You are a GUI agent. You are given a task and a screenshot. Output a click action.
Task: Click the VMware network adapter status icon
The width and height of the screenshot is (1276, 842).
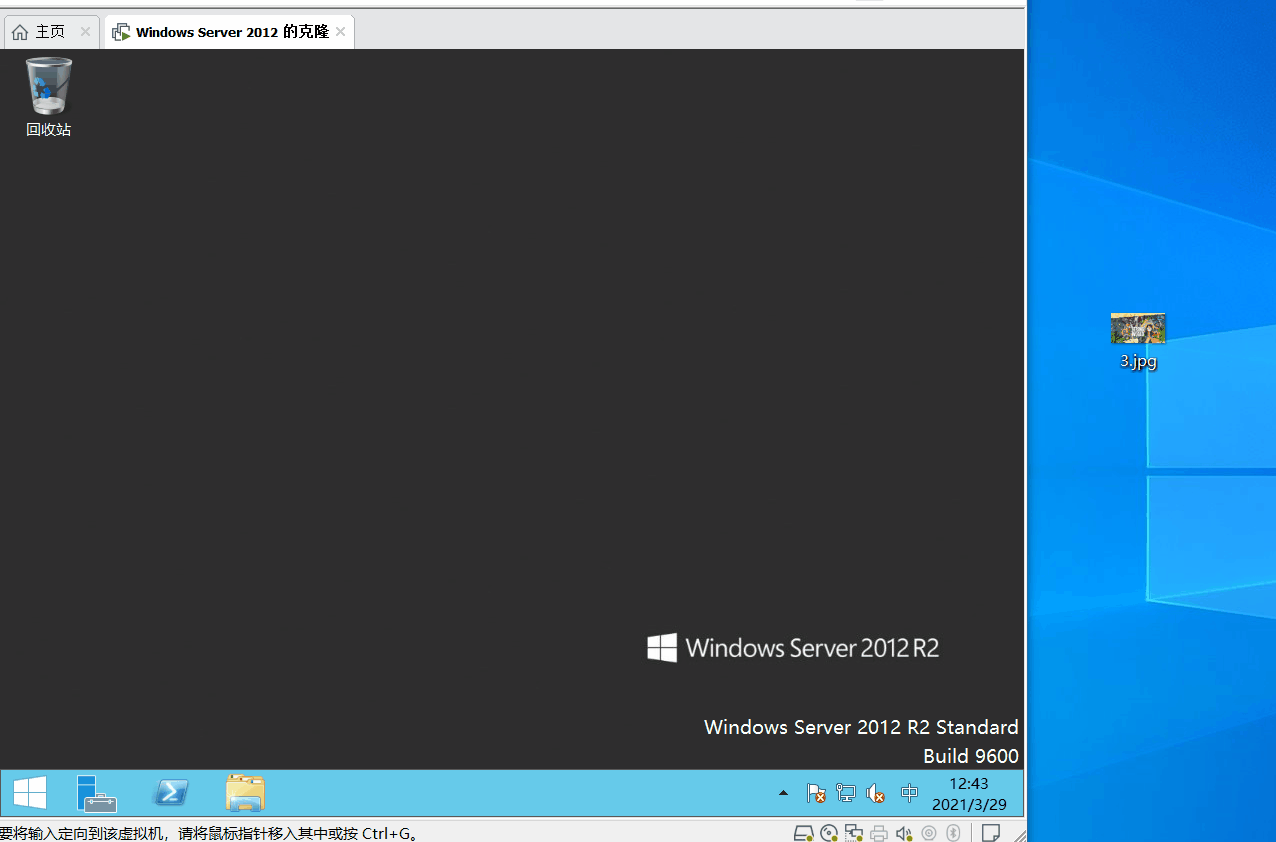pyautogui.click(x=854, y=832)
